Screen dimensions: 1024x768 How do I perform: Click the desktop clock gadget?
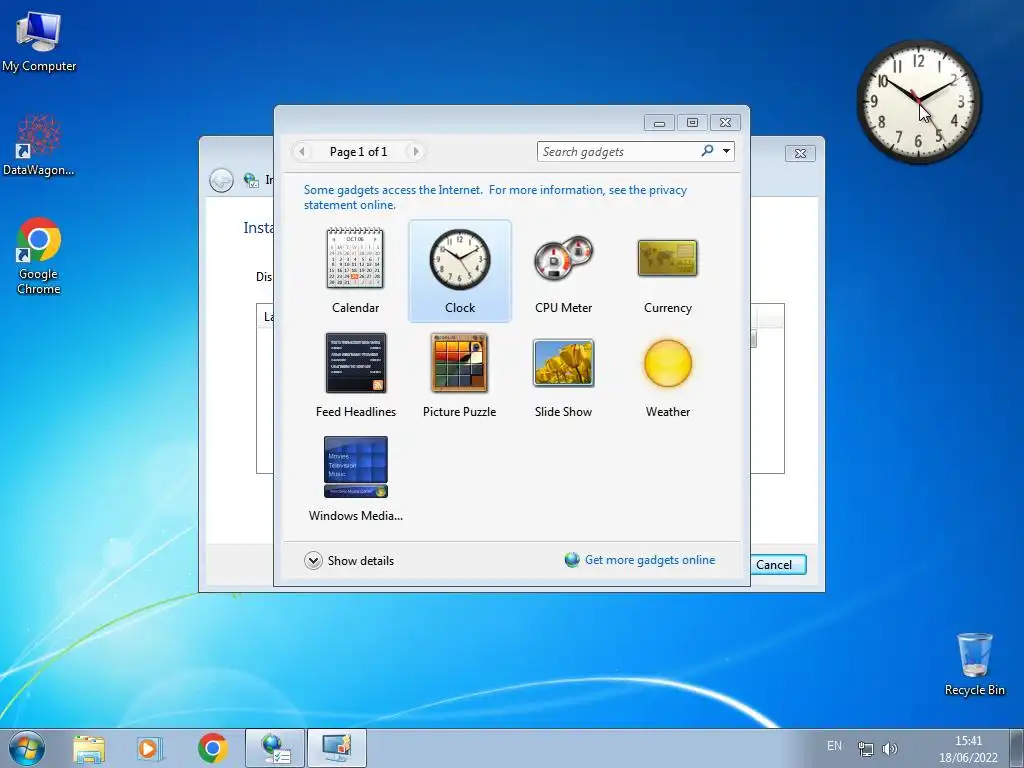[919, 101]
